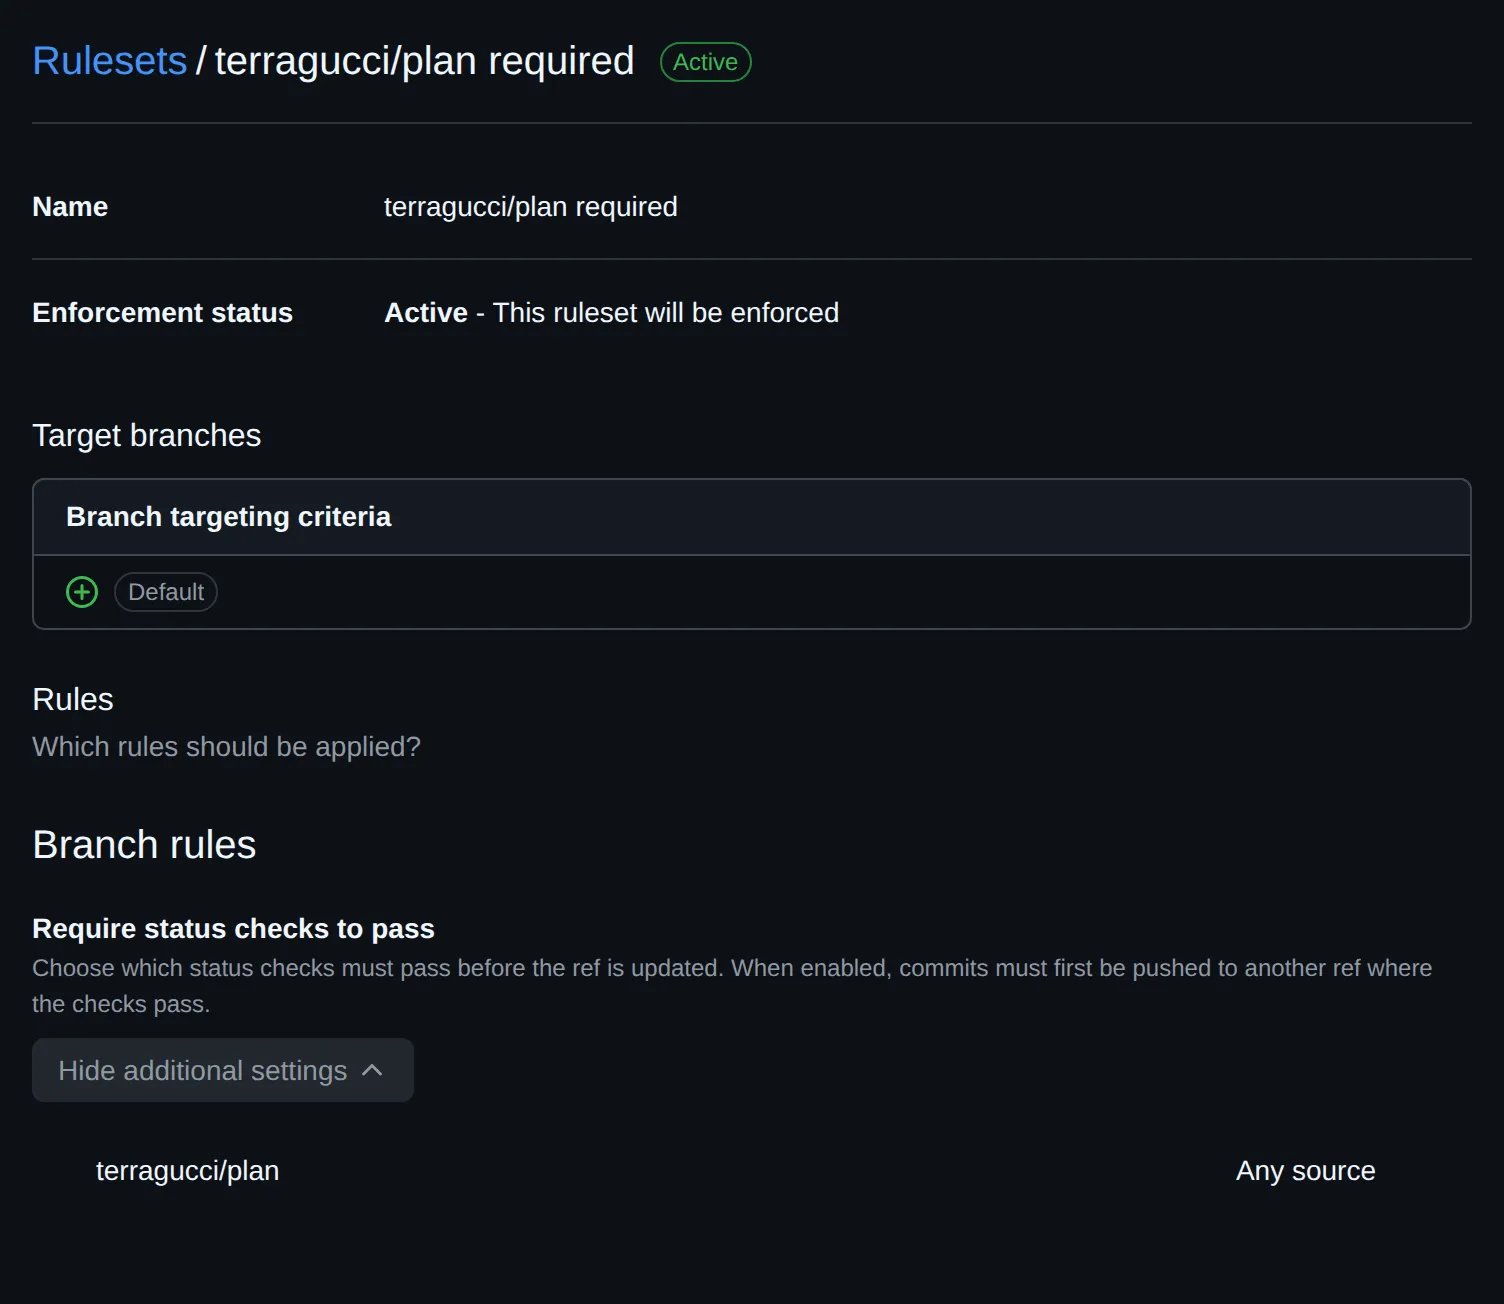Viewport: 1504px width, 1304px height.
Task: Click the Name field label
Action: pos(70,207)
